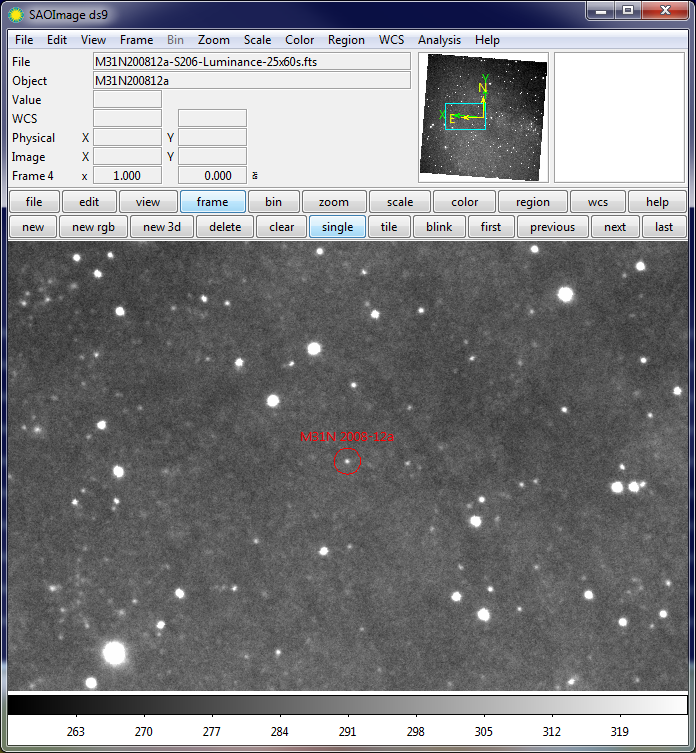Expand the Scale menu
Screen dimensions: 696x753
[257, 40]
